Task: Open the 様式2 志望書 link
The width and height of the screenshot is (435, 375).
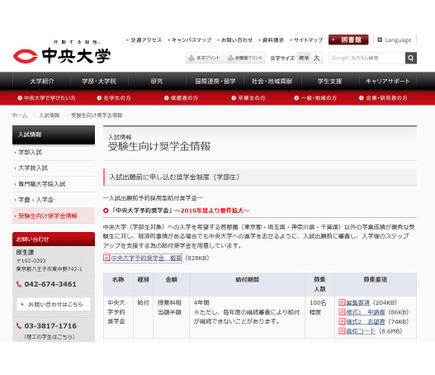Action: (x=366, y=322)
